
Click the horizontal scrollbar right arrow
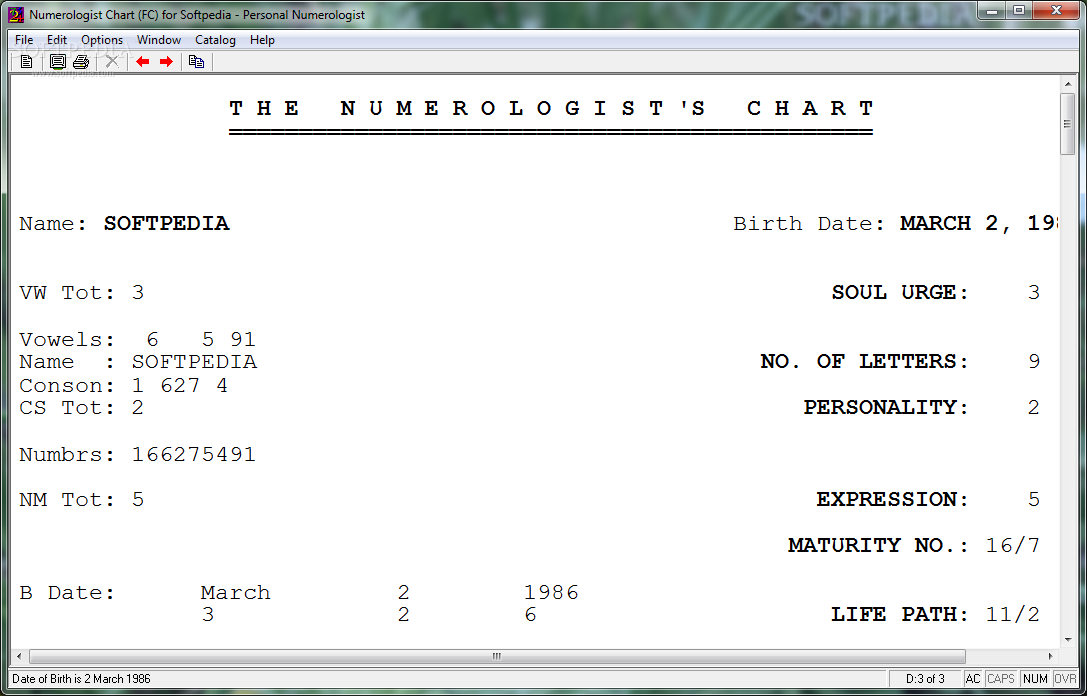(1051, 656)
